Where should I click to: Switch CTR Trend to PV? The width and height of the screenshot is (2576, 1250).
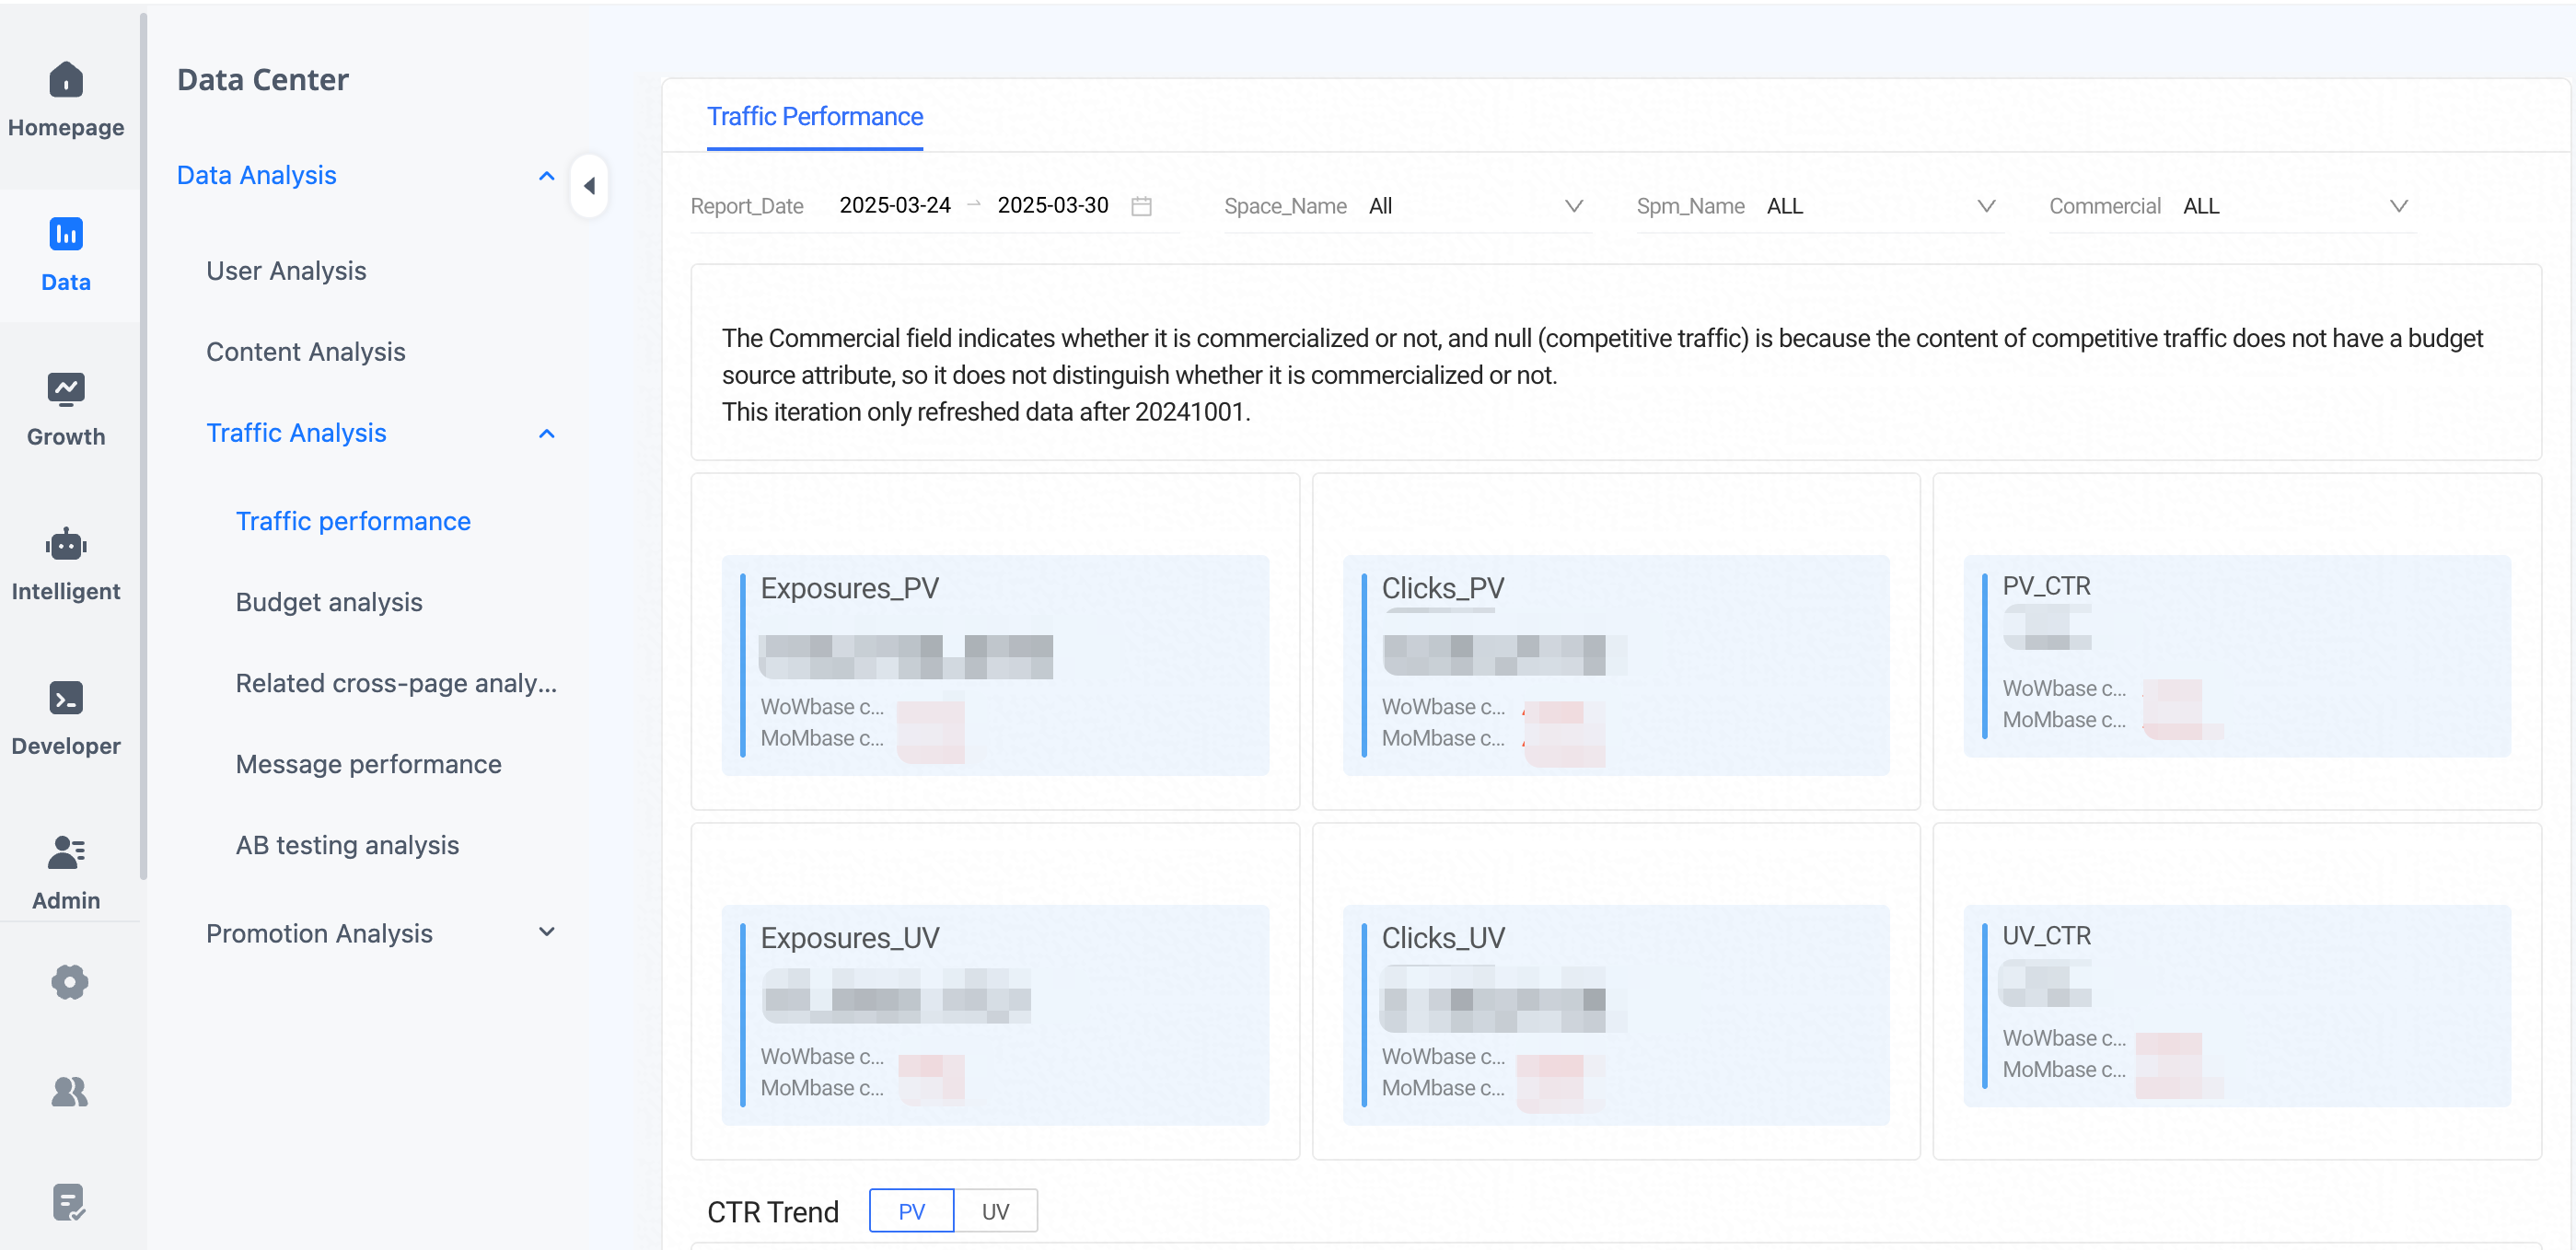[x=911, y=1211]
